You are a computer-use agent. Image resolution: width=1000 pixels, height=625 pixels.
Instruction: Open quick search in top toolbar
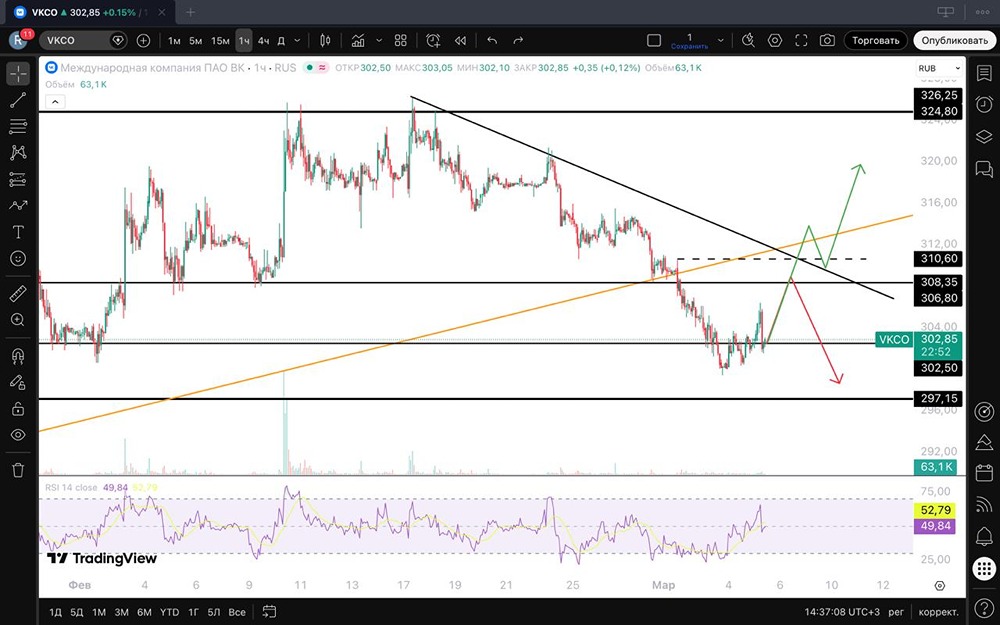coord(749,41)
